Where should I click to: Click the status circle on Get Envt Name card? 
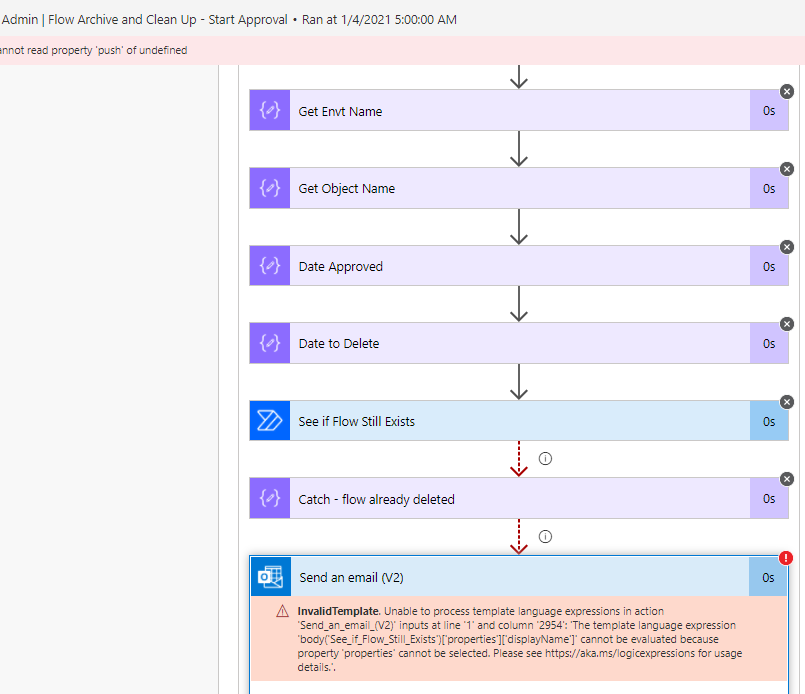787,91
